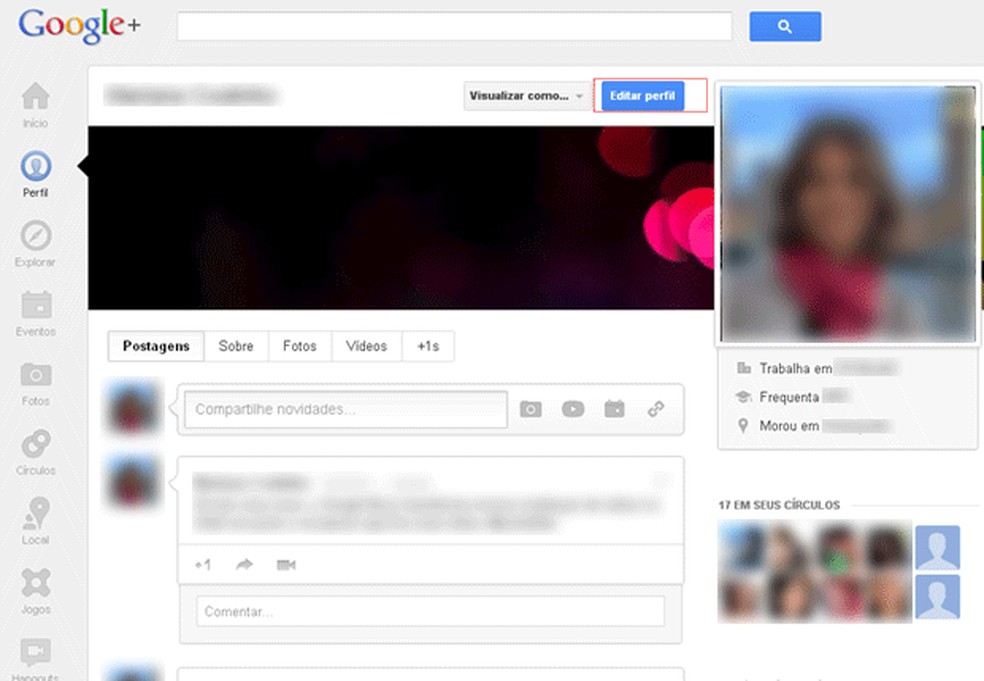Click the Google+ logo

[79, 26]
